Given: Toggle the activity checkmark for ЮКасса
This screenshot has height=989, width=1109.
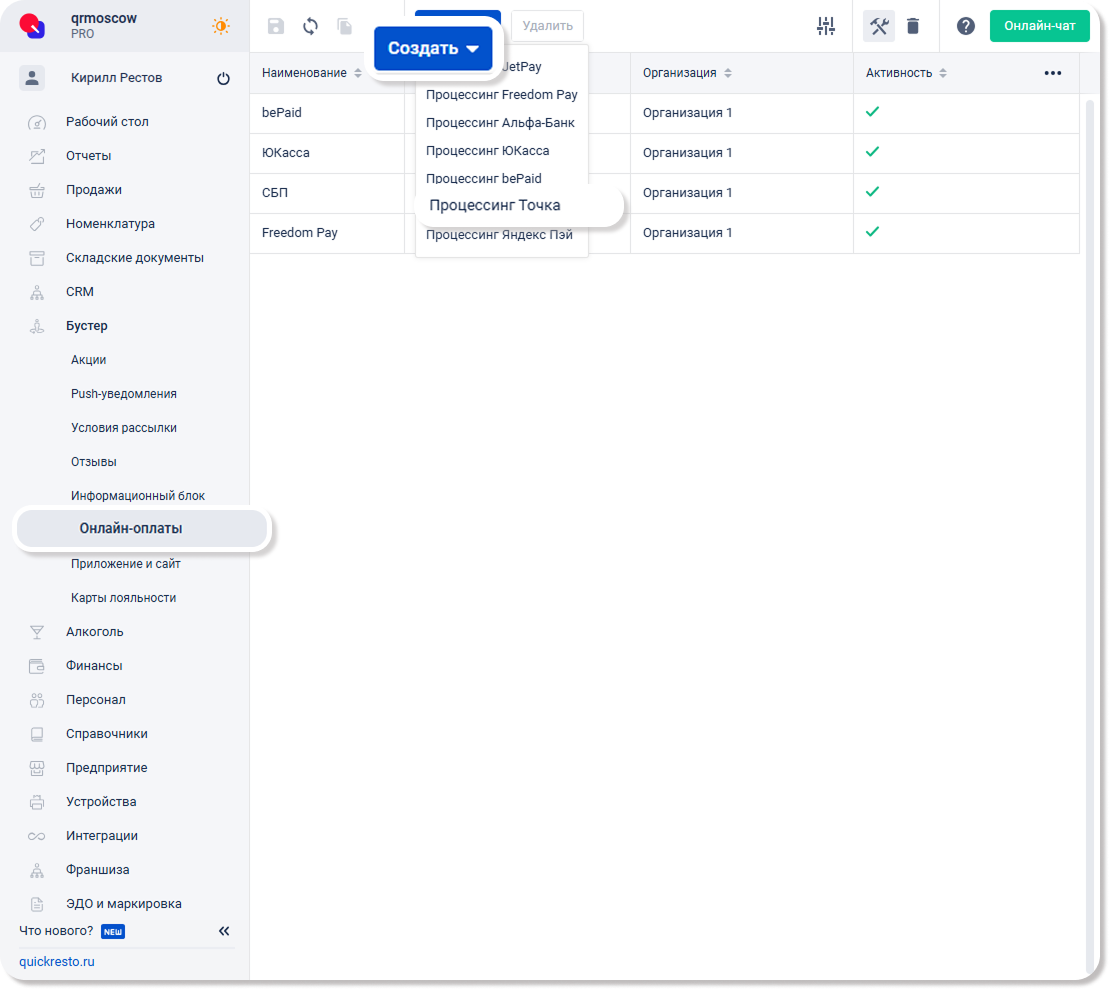Looking at the screenshot, I should click(x=872, y=152).
